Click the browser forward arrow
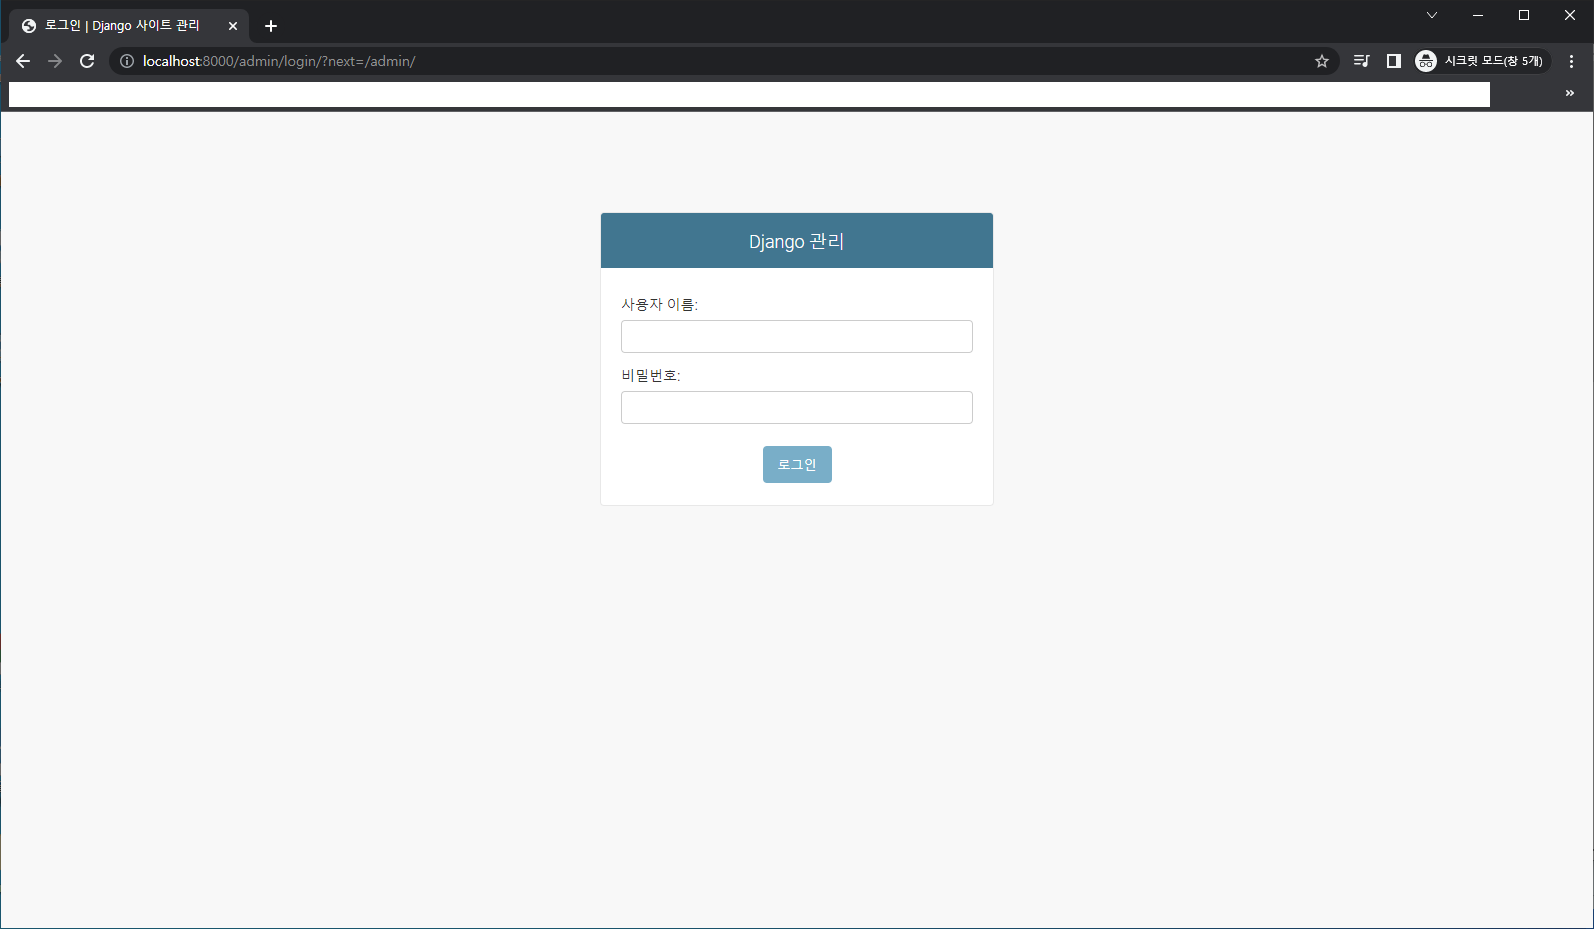 point(55,61)
